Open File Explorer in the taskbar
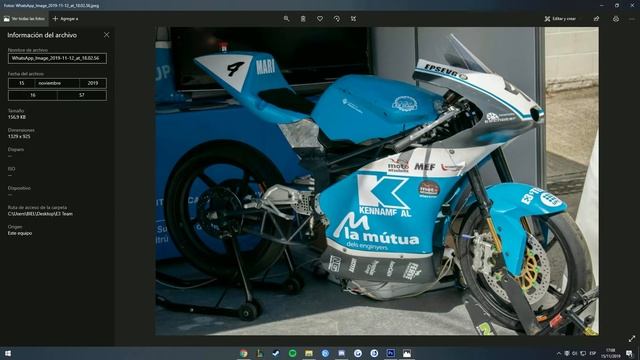640x360 pixels. (x=309, y=353)
